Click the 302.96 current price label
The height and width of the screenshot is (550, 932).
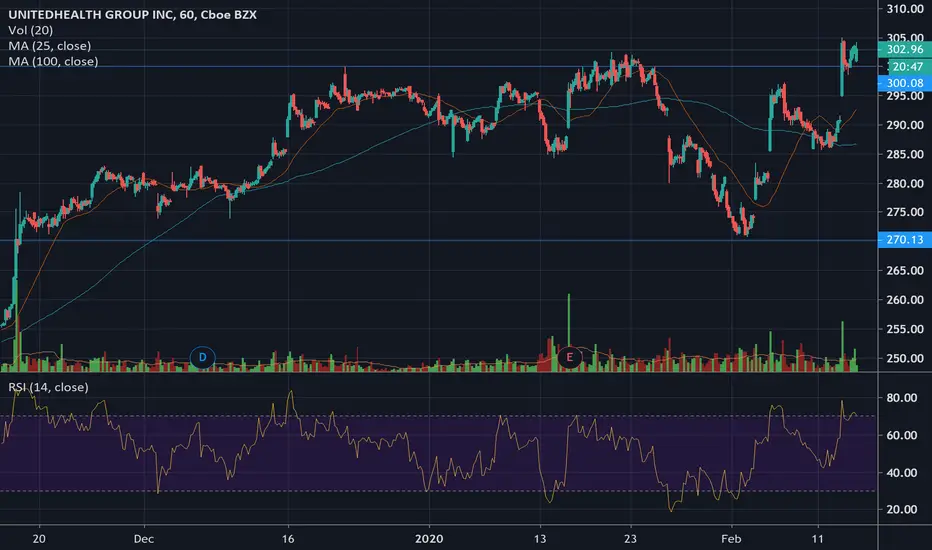(905, 49)
